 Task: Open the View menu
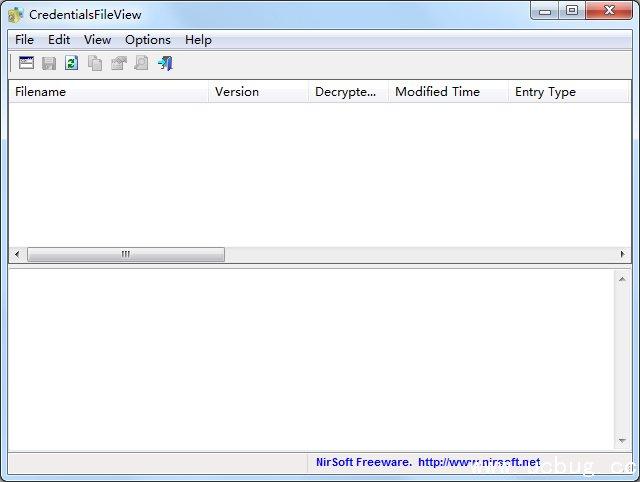tap(98, 40)
